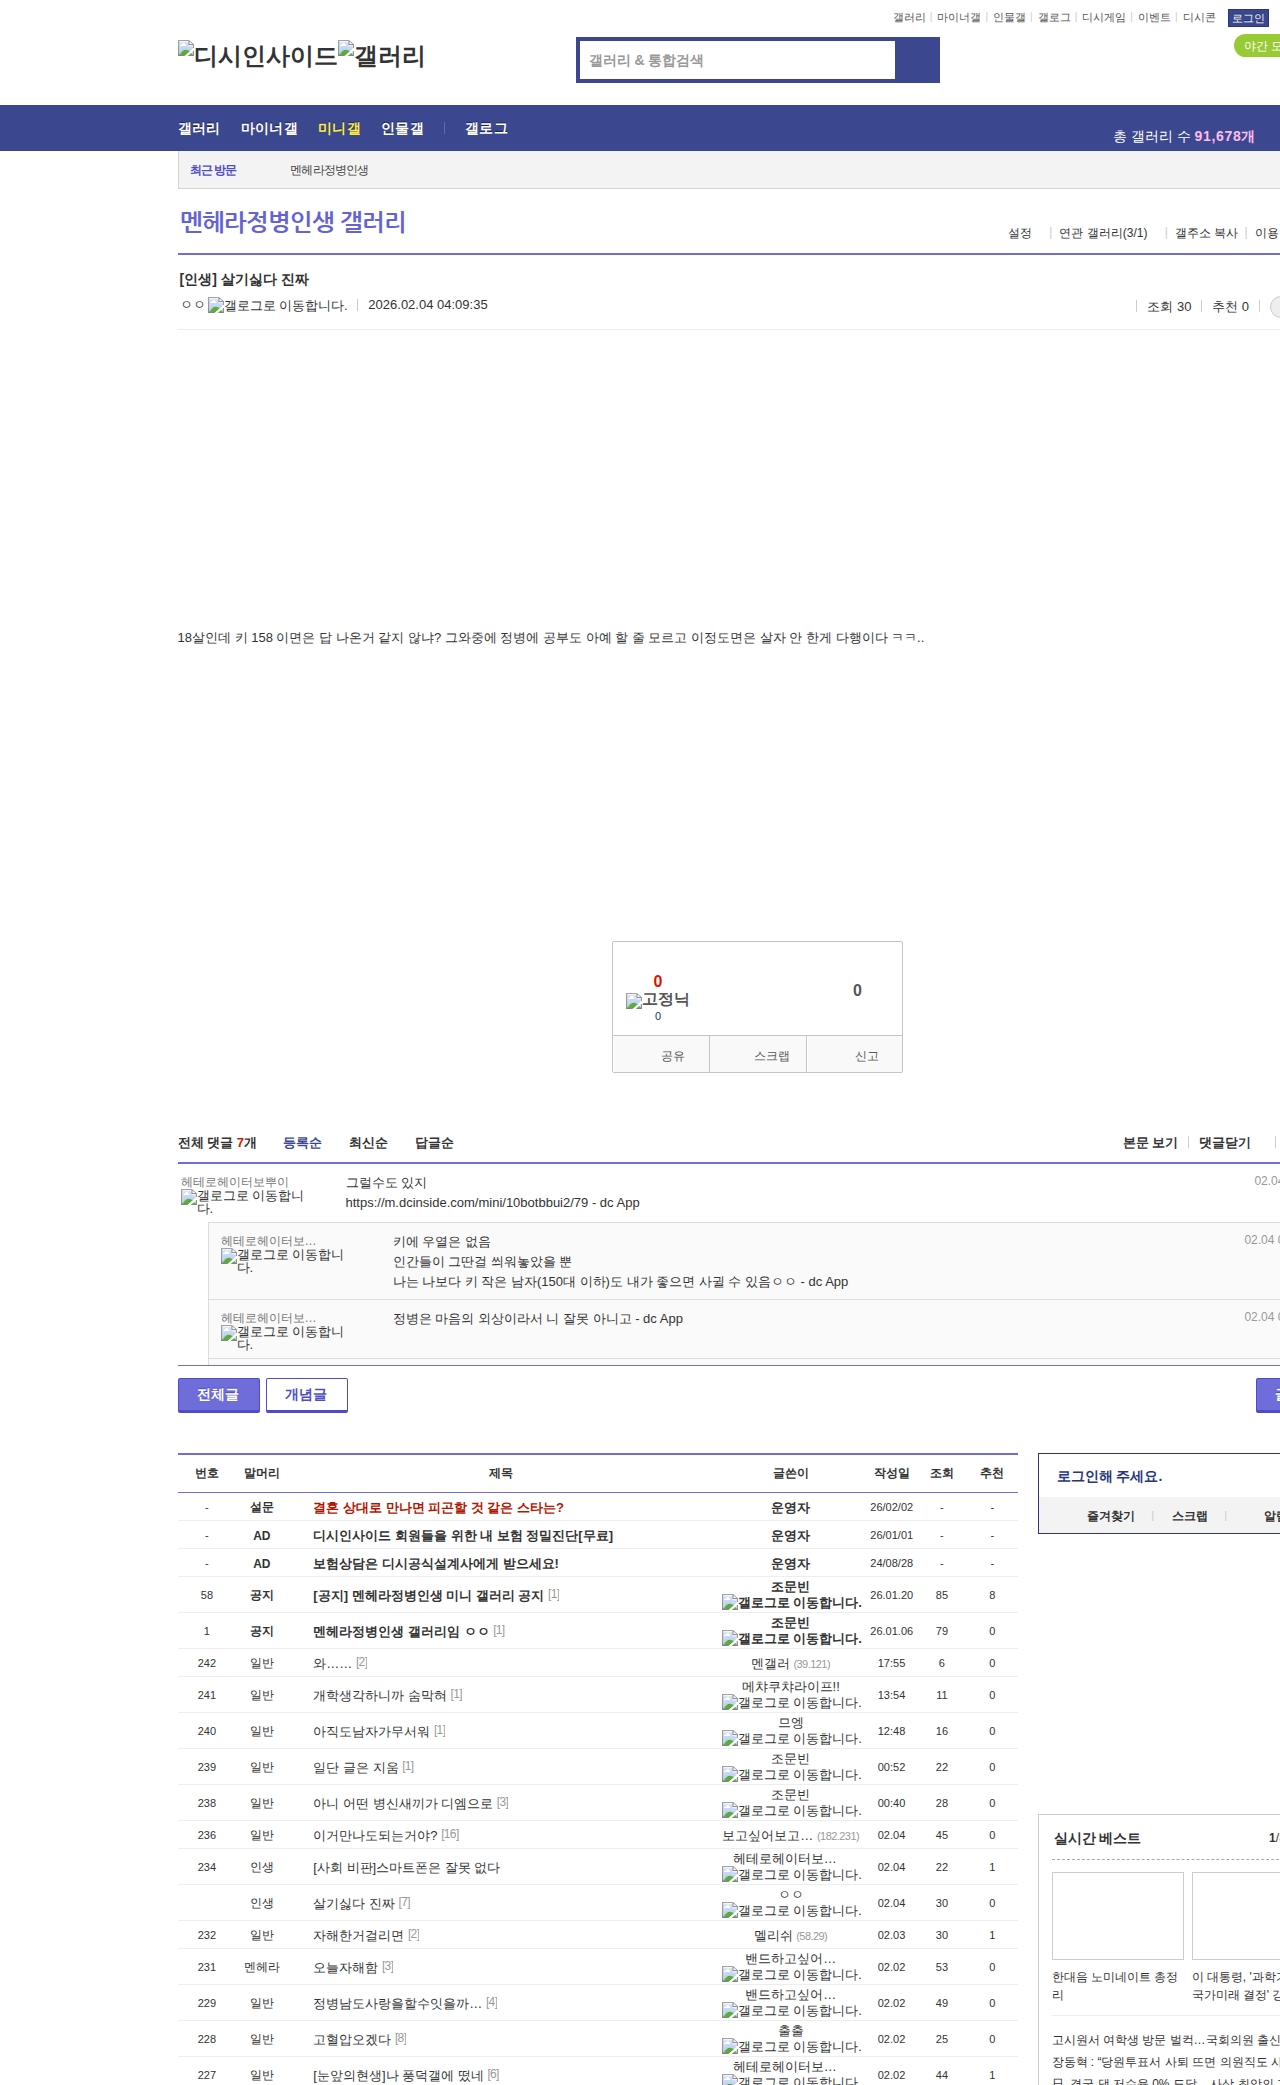Open 연관 갤러리(3/1) link
Image resolution: width=1280 pixels, height=2085 pixels.
(x=1103, y=233)
